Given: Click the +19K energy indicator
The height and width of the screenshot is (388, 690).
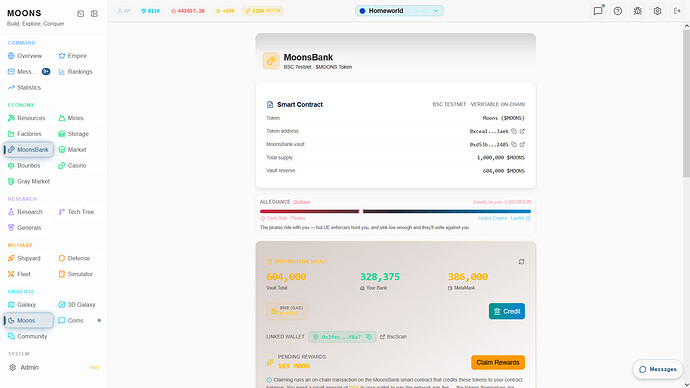Looking at the screenshot, I should pos(225,11).
